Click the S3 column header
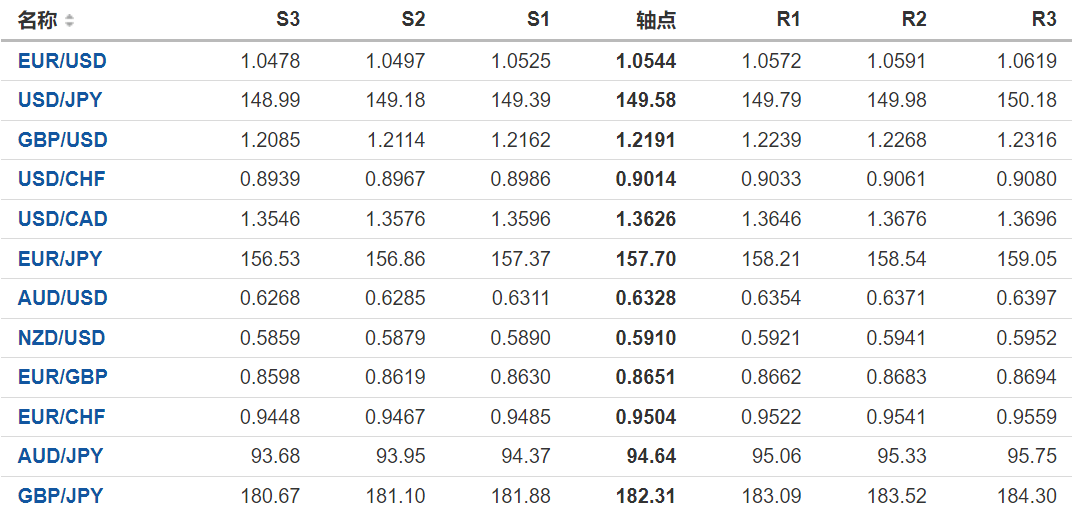Image resolution: width=1072 pixels, height=514 pixels. 288,20
